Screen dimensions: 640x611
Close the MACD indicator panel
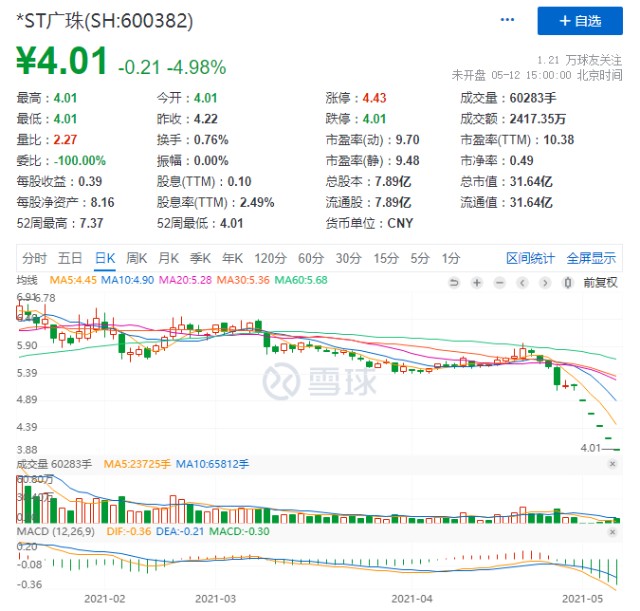tap(612, 532)
